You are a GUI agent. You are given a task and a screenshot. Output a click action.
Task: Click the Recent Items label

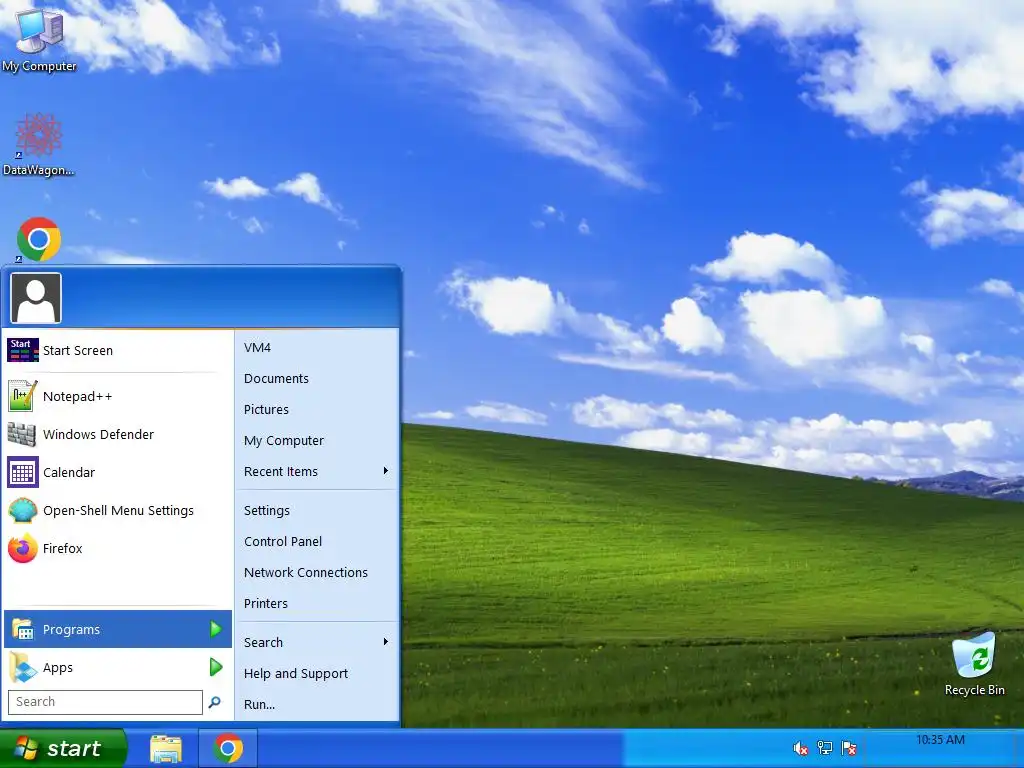click(x=281, y=472)
